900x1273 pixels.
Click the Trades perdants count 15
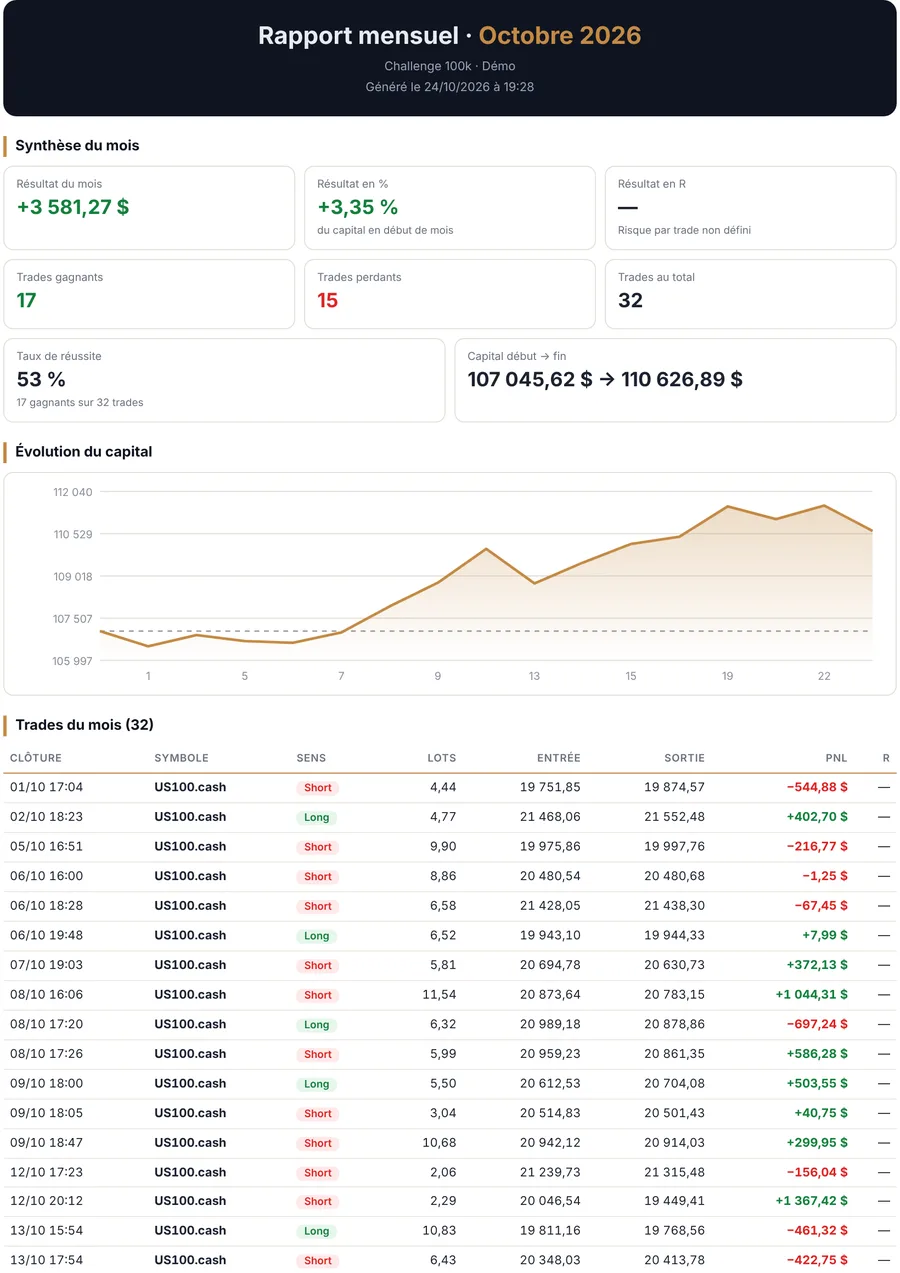pos(327,300)
